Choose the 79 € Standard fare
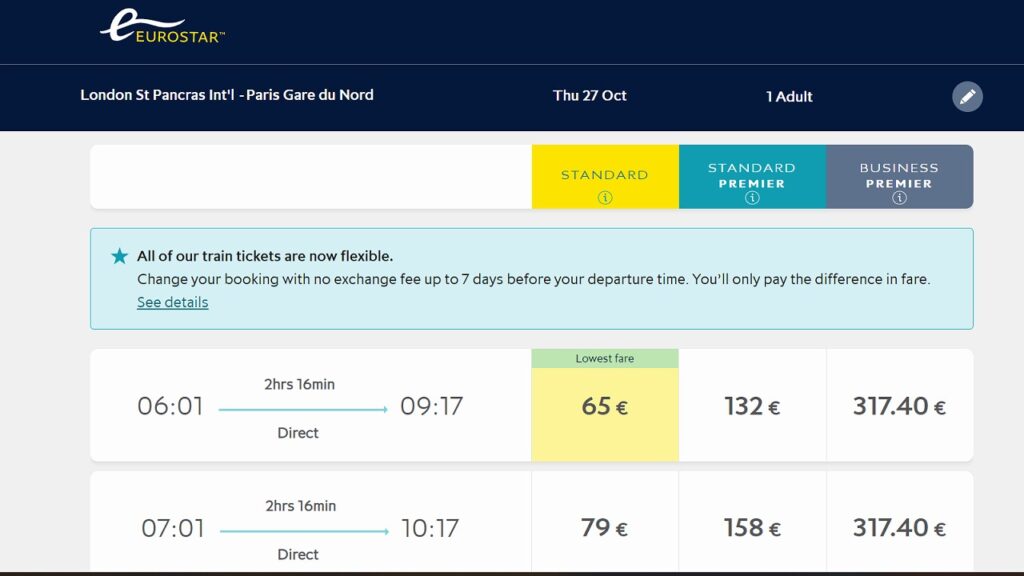This screenshot has width=1024, height=576. pos(605,527)
